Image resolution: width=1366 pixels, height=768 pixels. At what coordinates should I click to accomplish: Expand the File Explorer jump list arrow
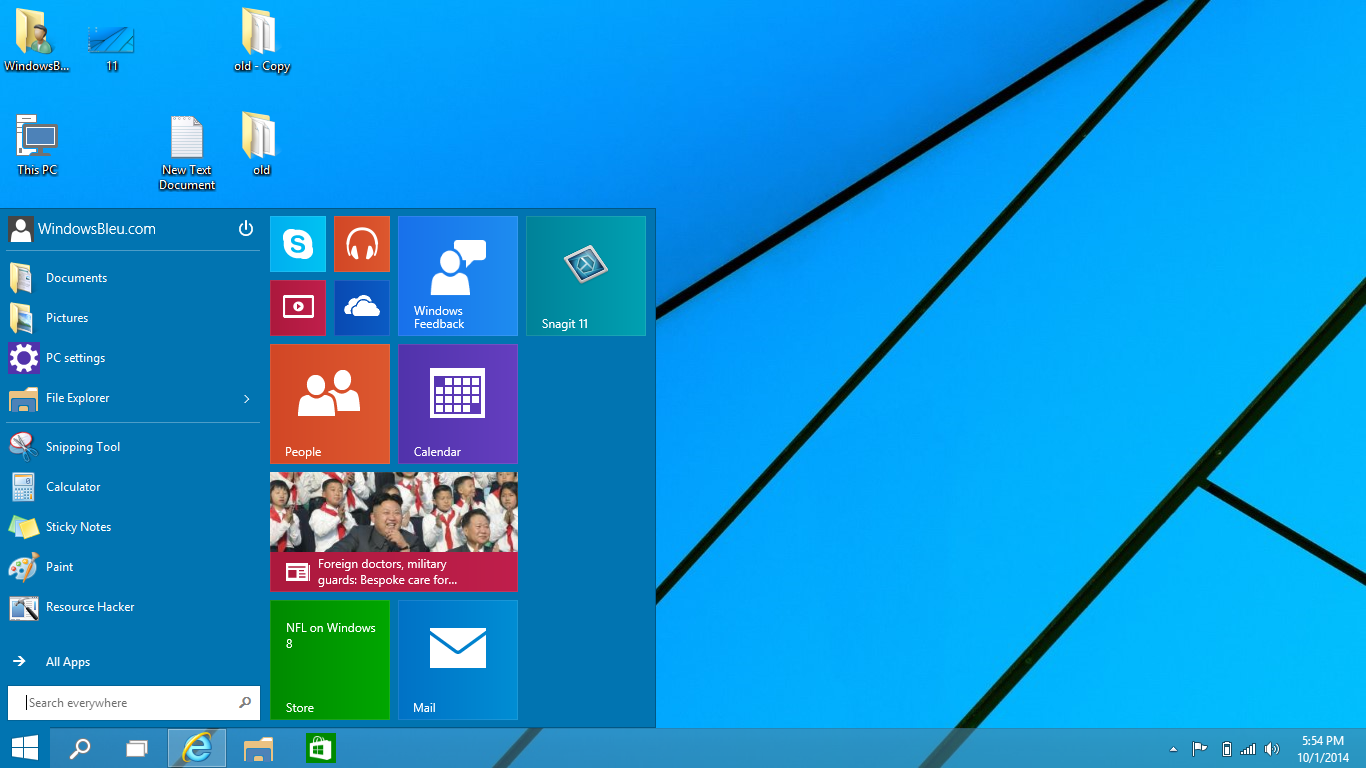coord(247,399)
